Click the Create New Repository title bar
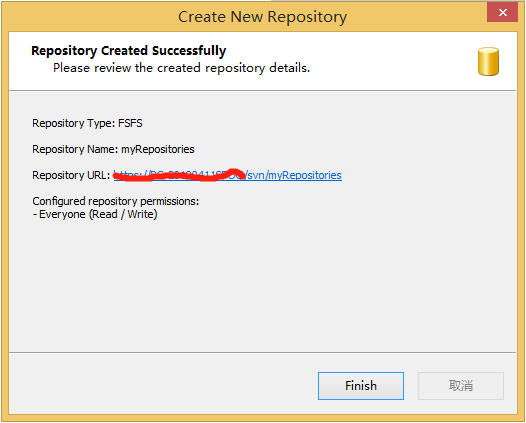 coord(262,17)
